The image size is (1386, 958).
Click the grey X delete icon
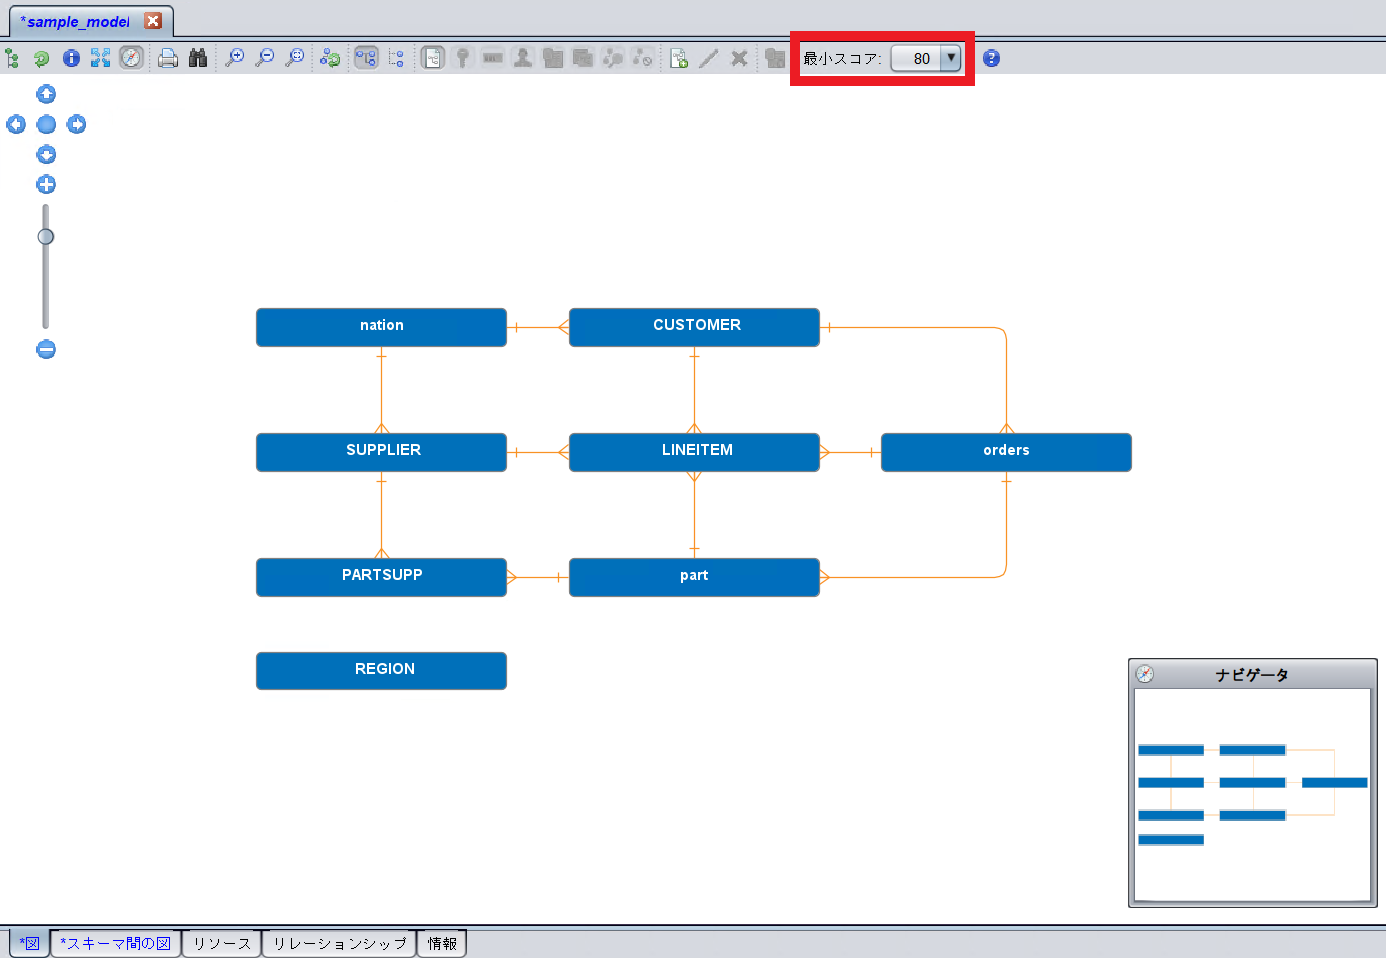point(739,58)
